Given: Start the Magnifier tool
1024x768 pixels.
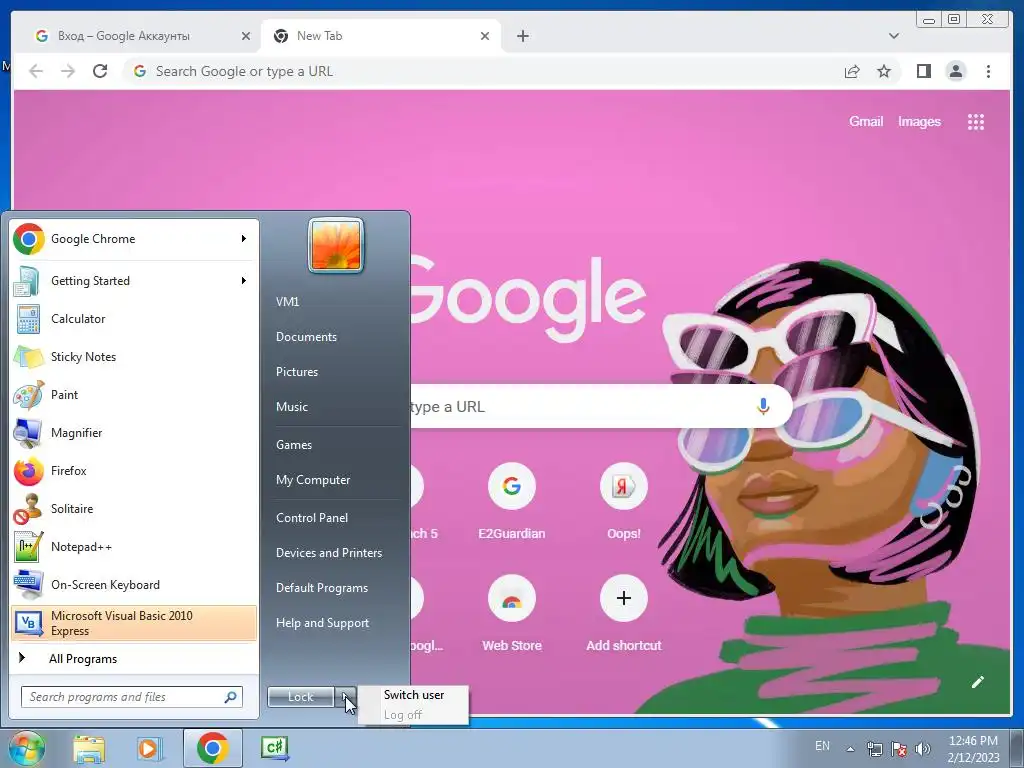Looking at the screenshot, I should tap(134, 432).
